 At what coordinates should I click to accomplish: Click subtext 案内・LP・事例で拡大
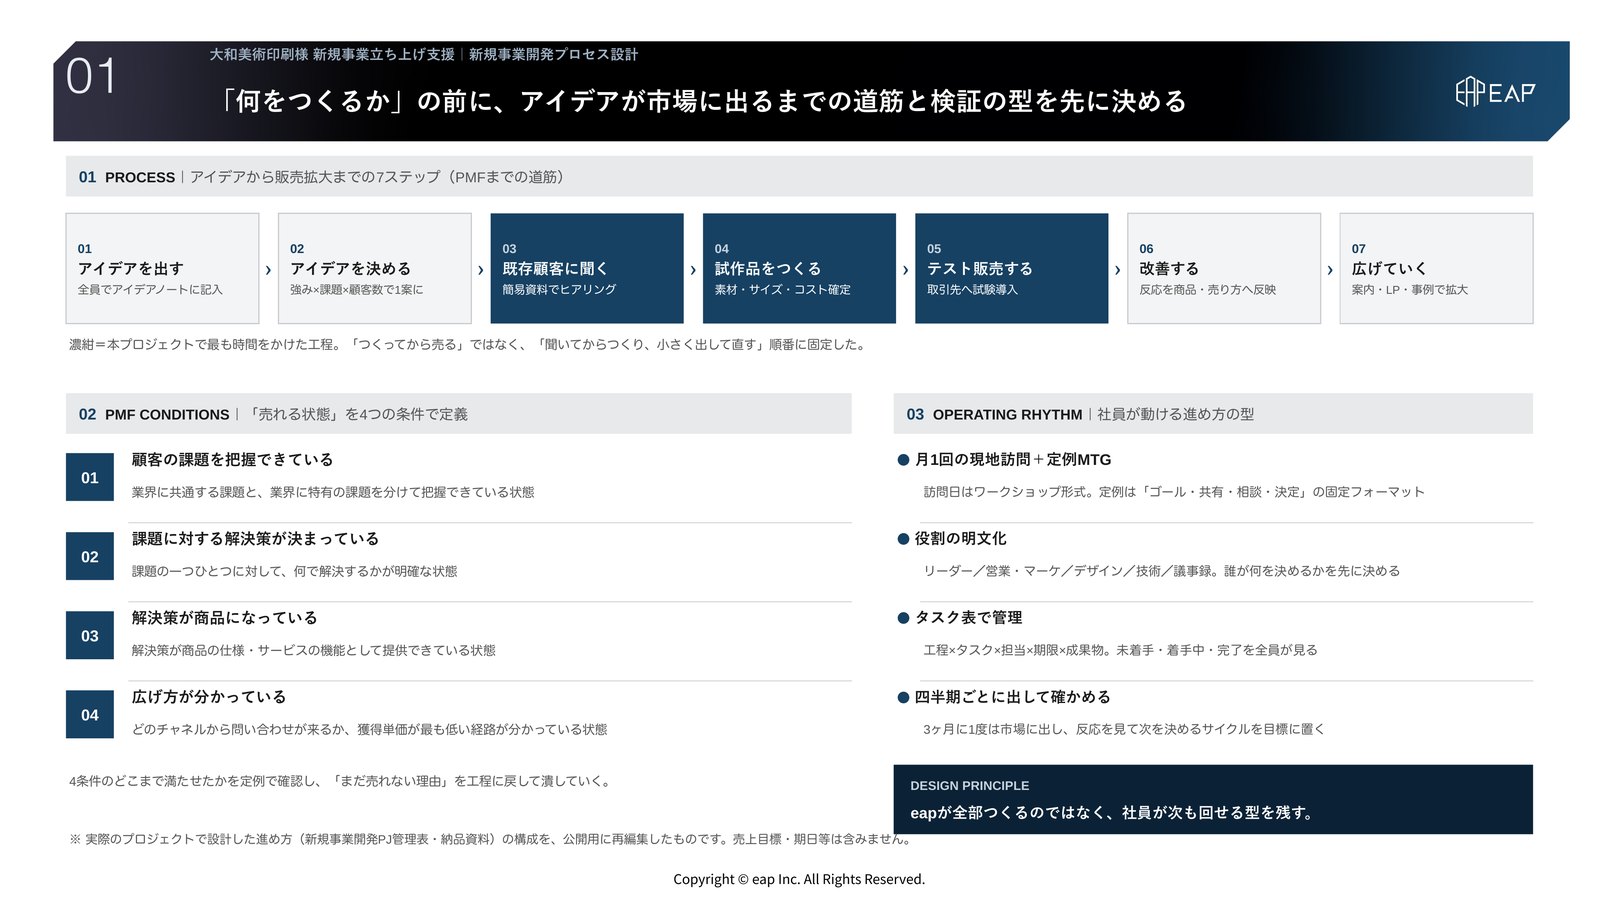pyautogui.click(x=1410, y=290)
